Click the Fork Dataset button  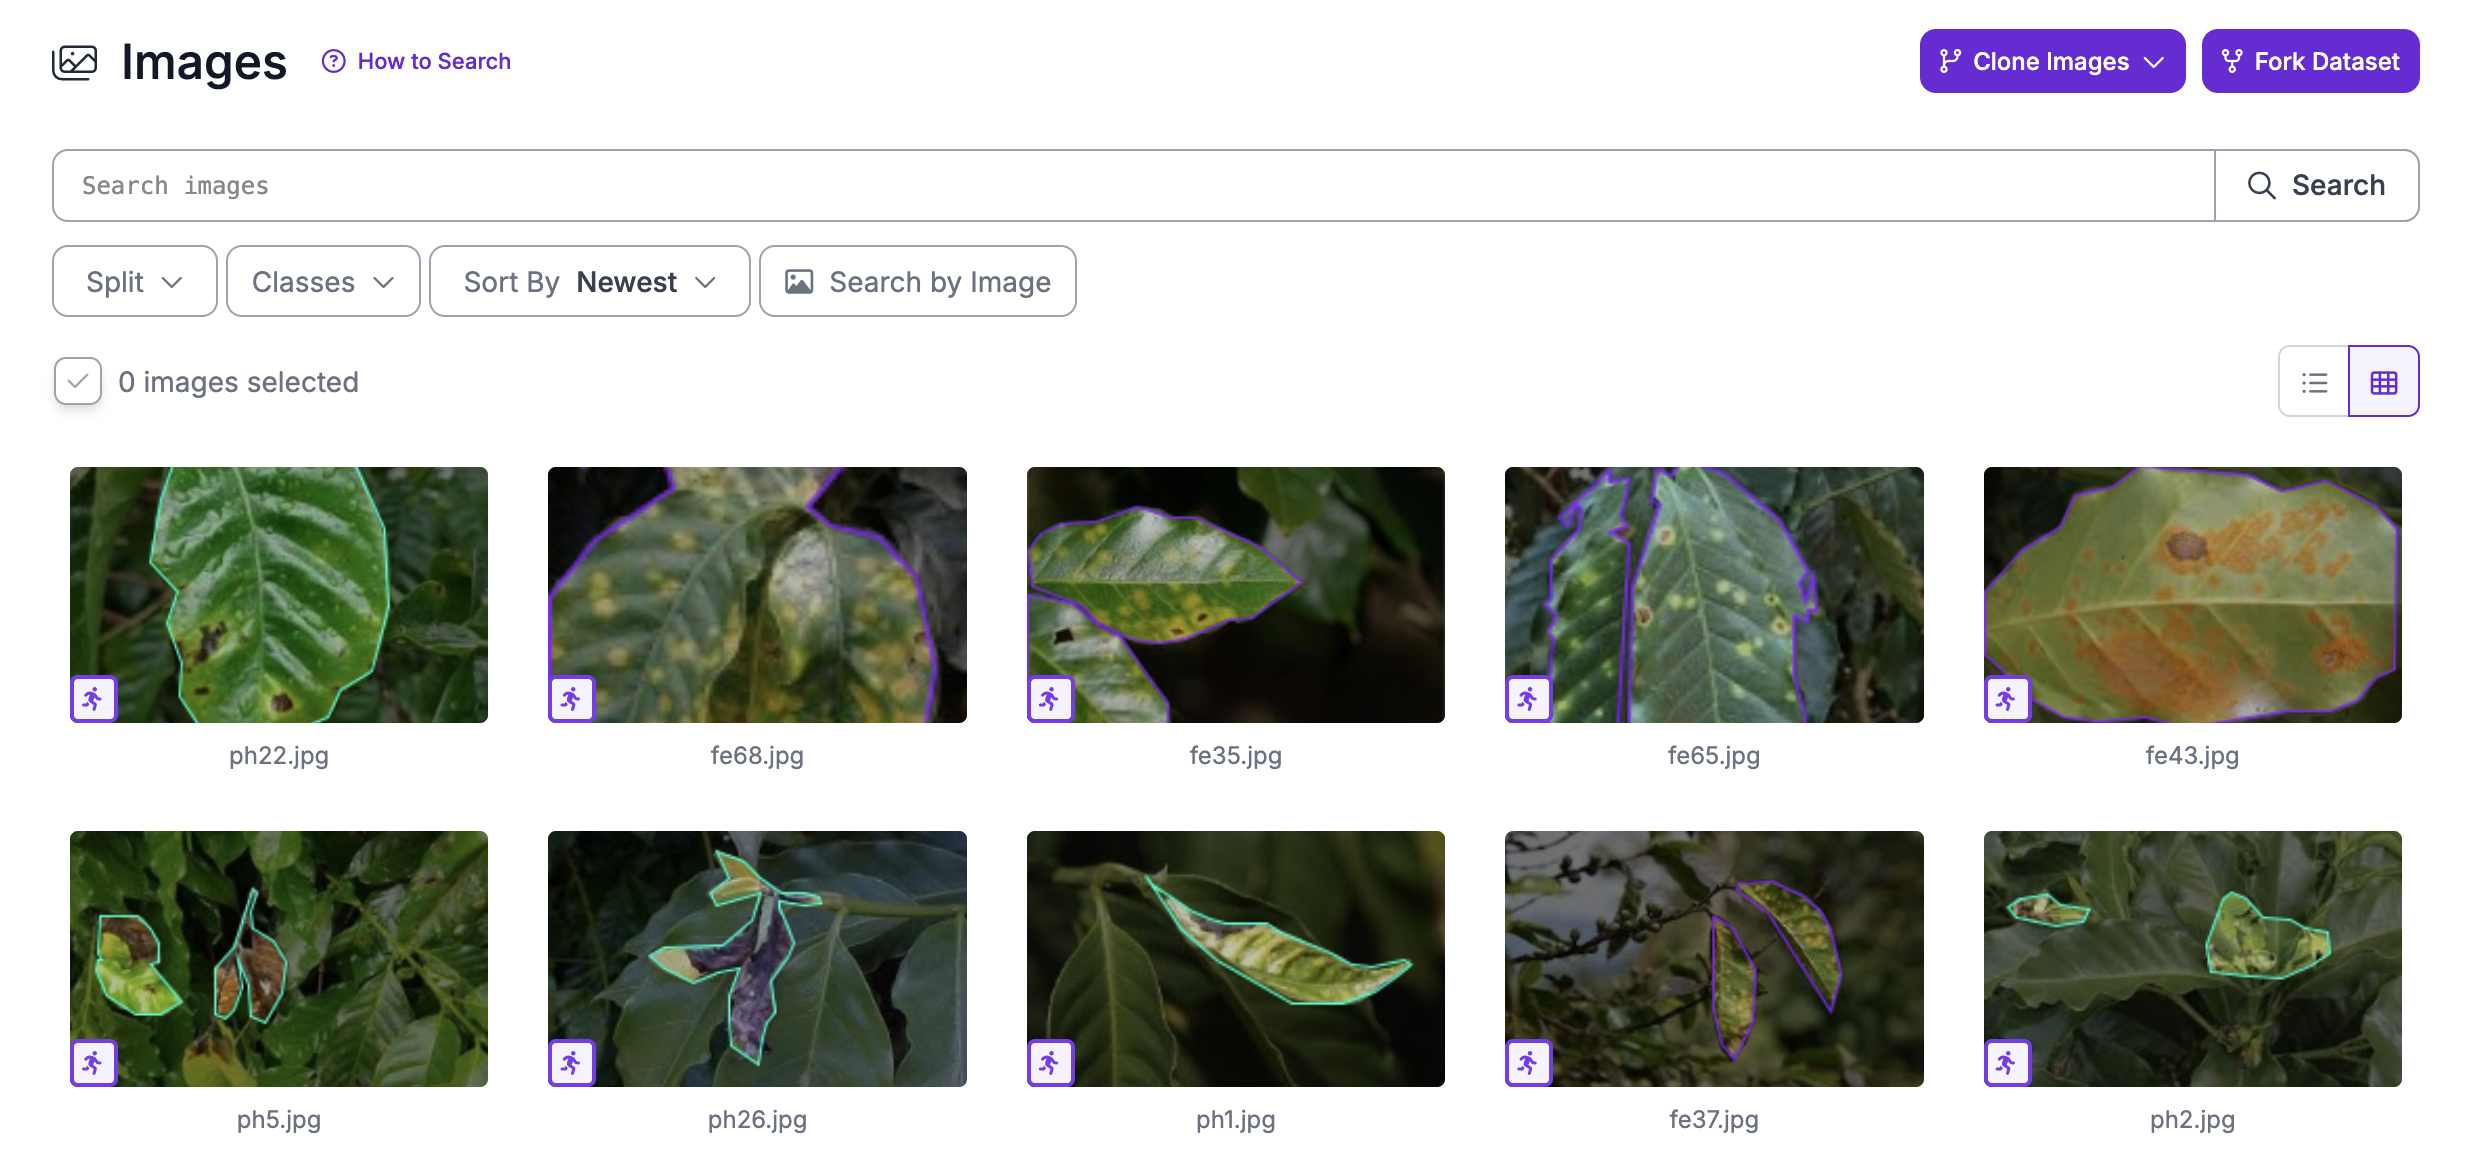[x=2310, y=61]
